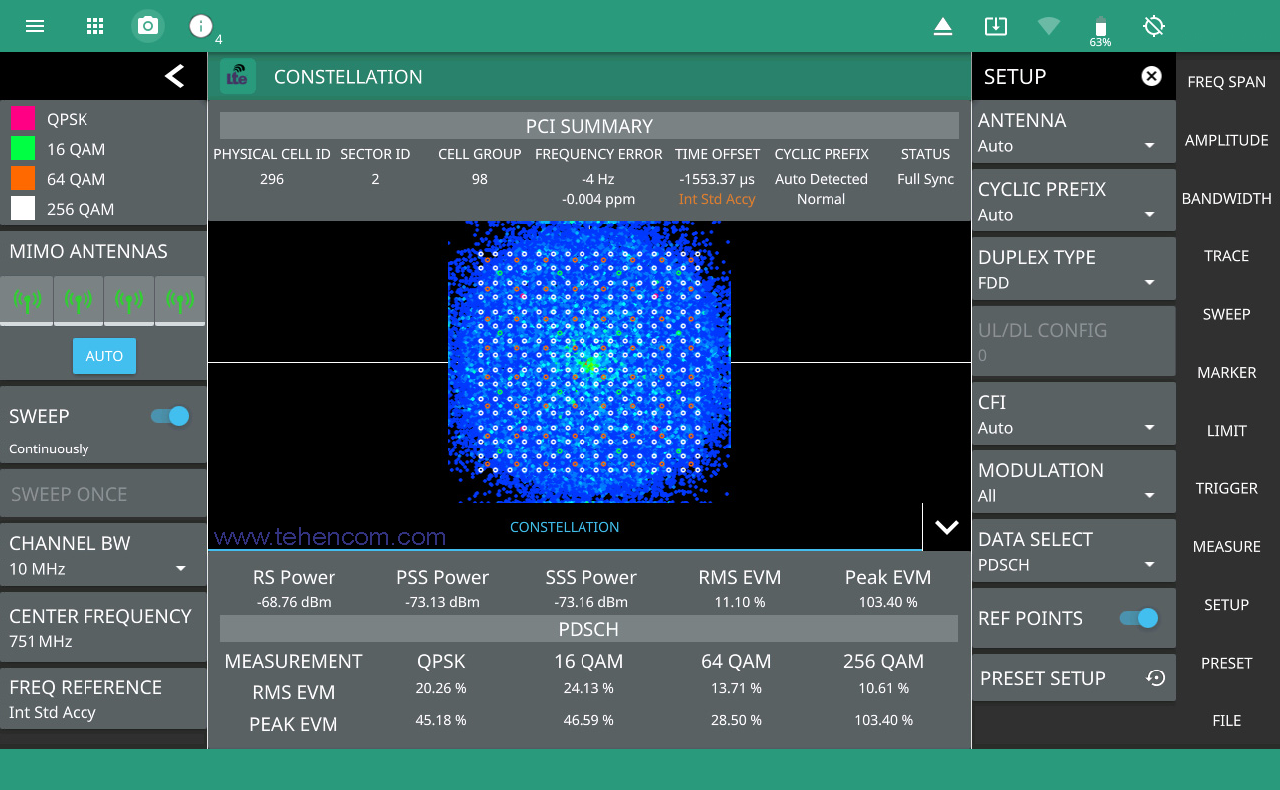This screenshot has height=790, width=1280.
Task: Take a screenshot with camera icon
Action: point(148,26)
